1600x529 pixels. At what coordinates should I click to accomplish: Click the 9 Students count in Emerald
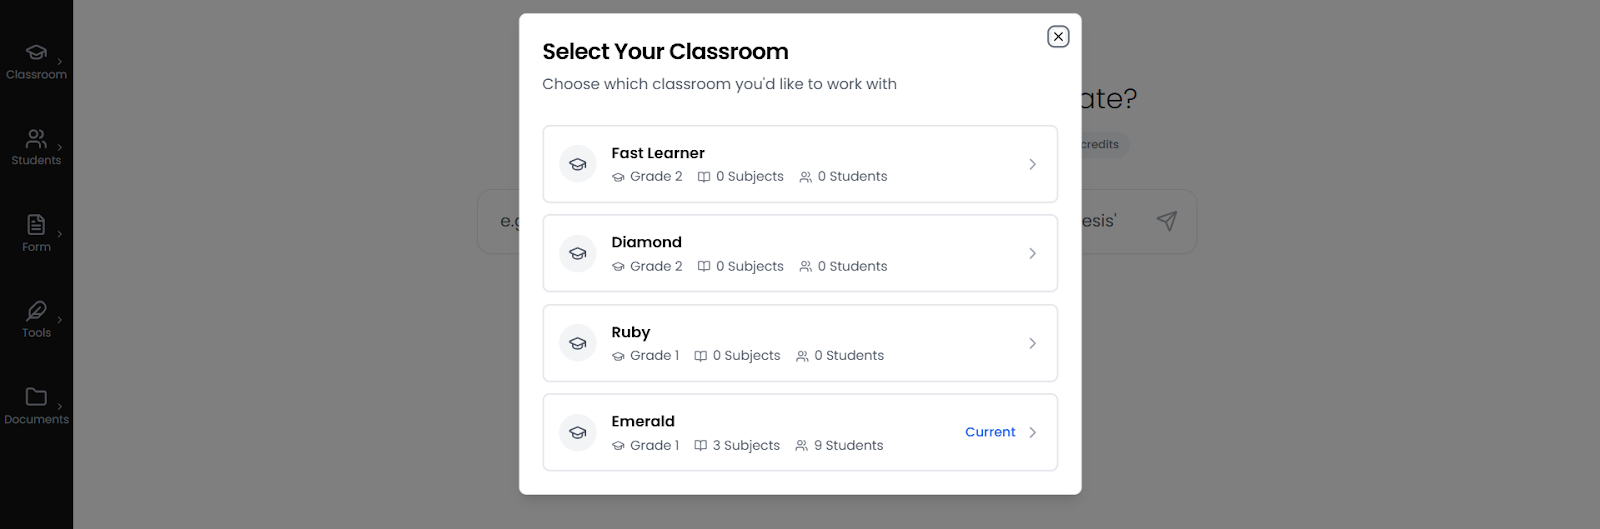click(848, 446)
